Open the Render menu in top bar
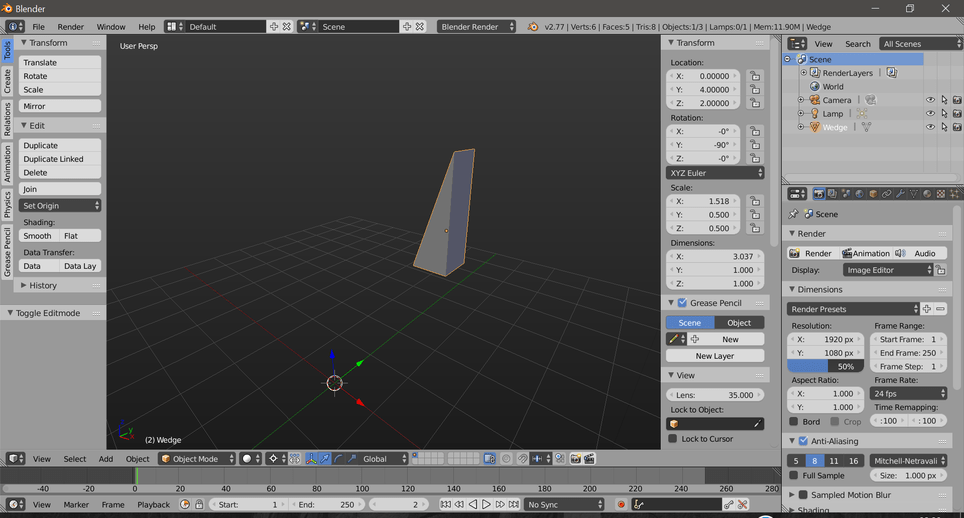 [70, 27]
